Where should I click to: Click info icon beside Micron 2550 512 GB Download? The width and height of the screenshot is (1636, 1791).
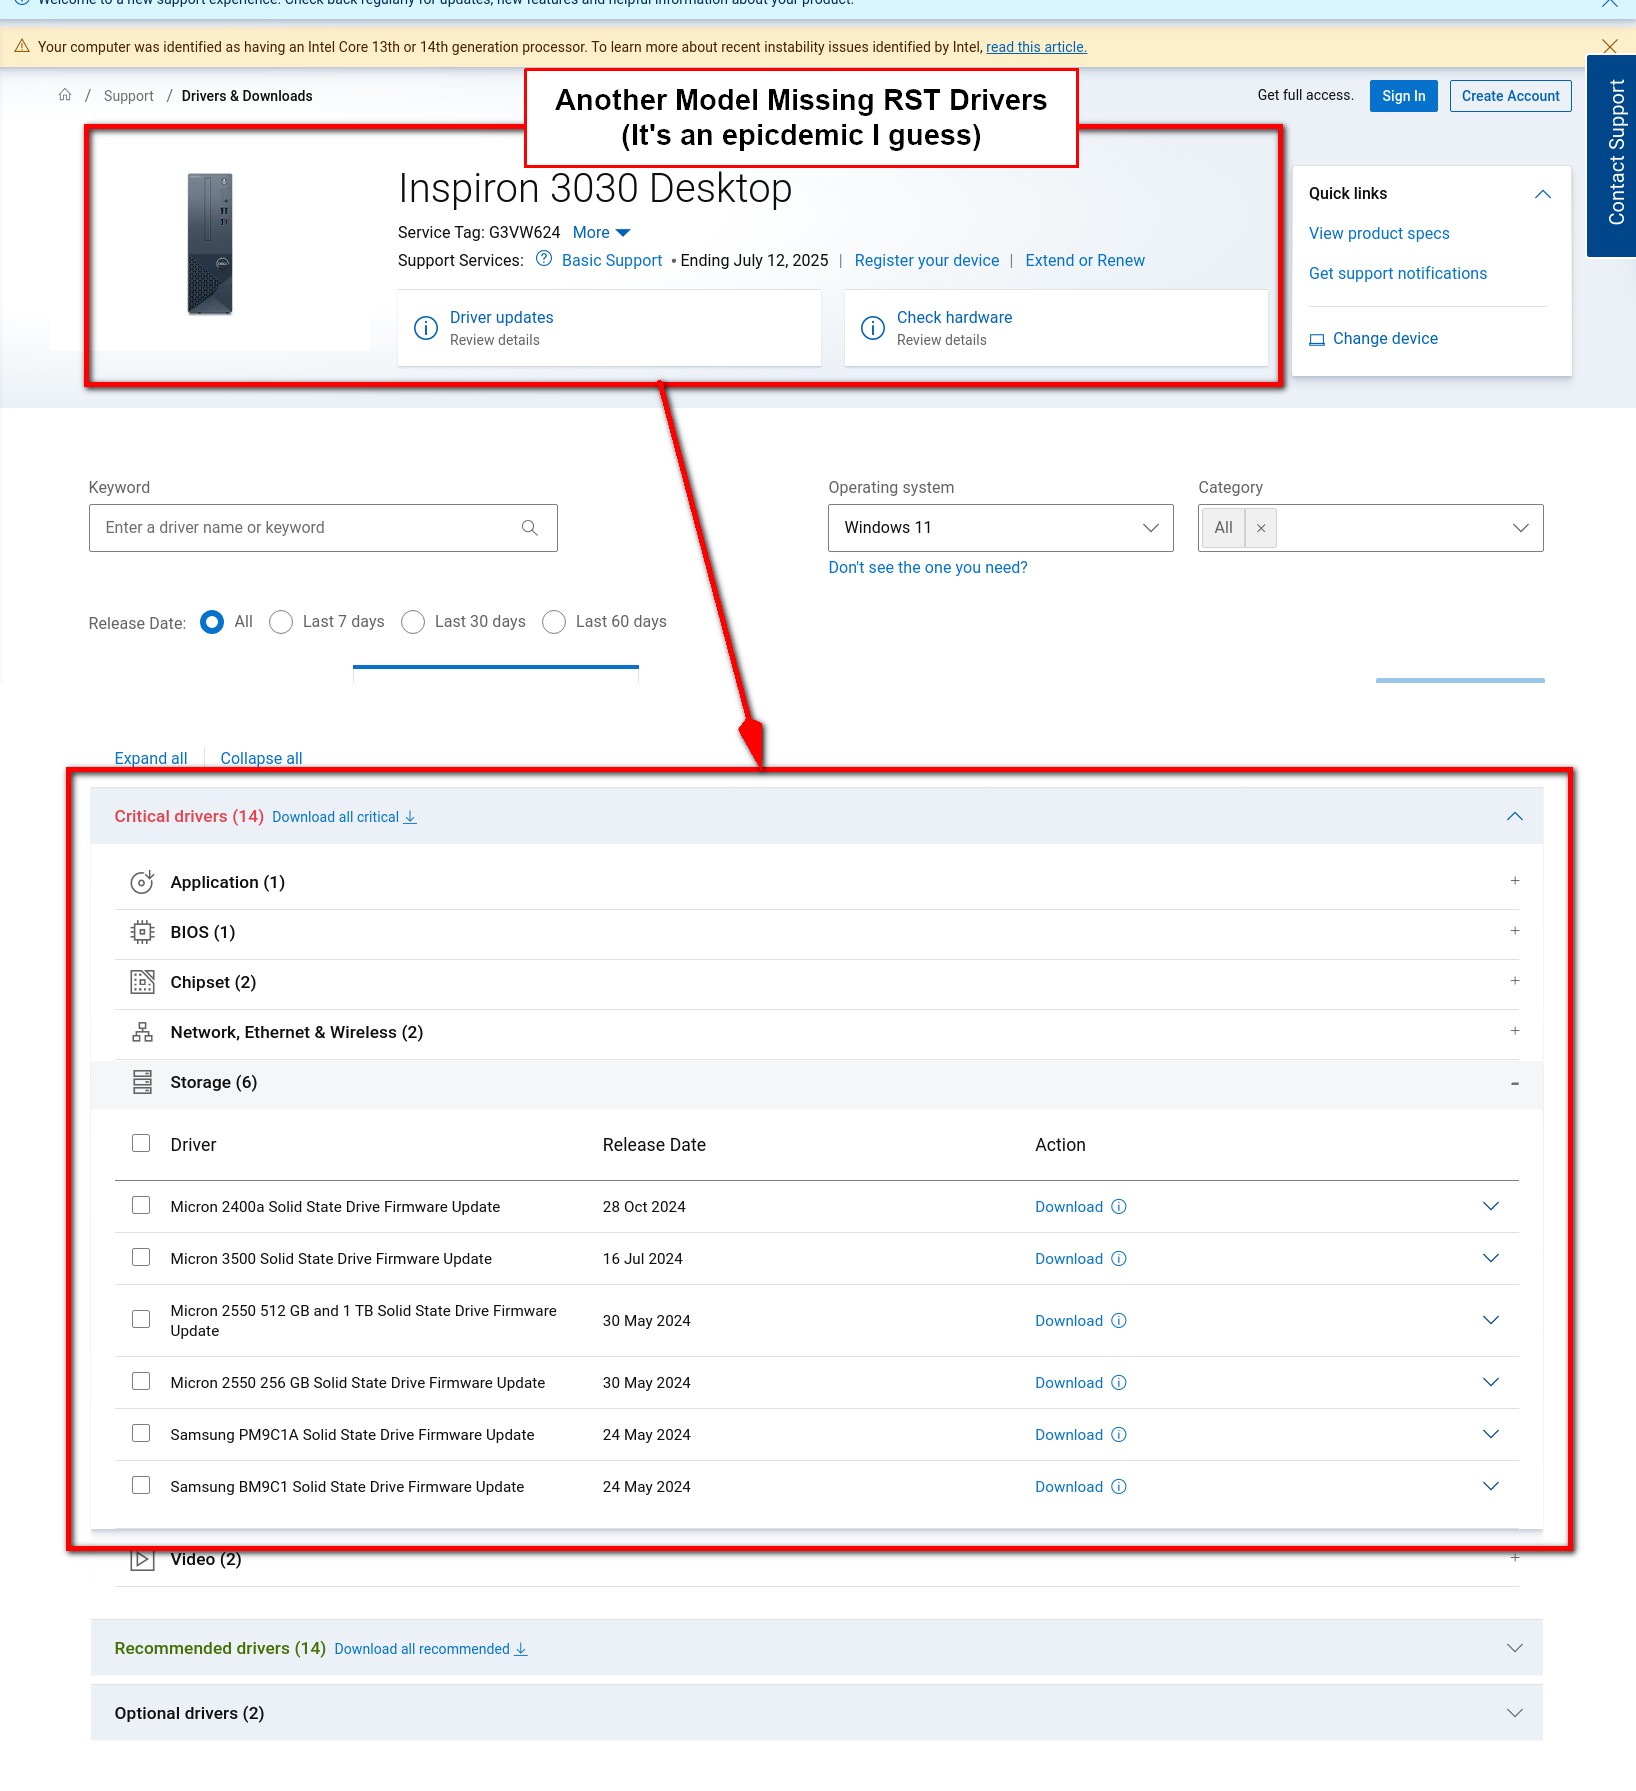[x=1119, y=1320]
